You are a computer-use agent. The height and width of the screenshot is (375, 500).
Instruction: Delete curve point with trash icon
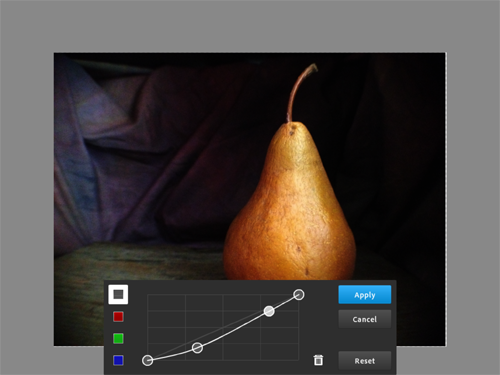318,360
